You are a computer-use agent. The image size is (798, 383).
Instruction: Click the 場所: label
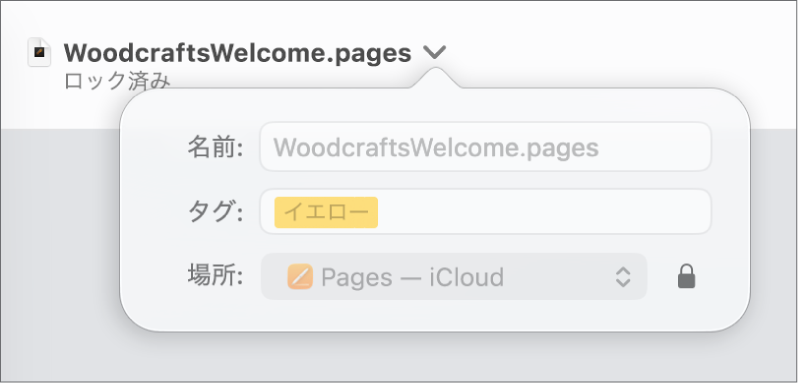point(215,276)
